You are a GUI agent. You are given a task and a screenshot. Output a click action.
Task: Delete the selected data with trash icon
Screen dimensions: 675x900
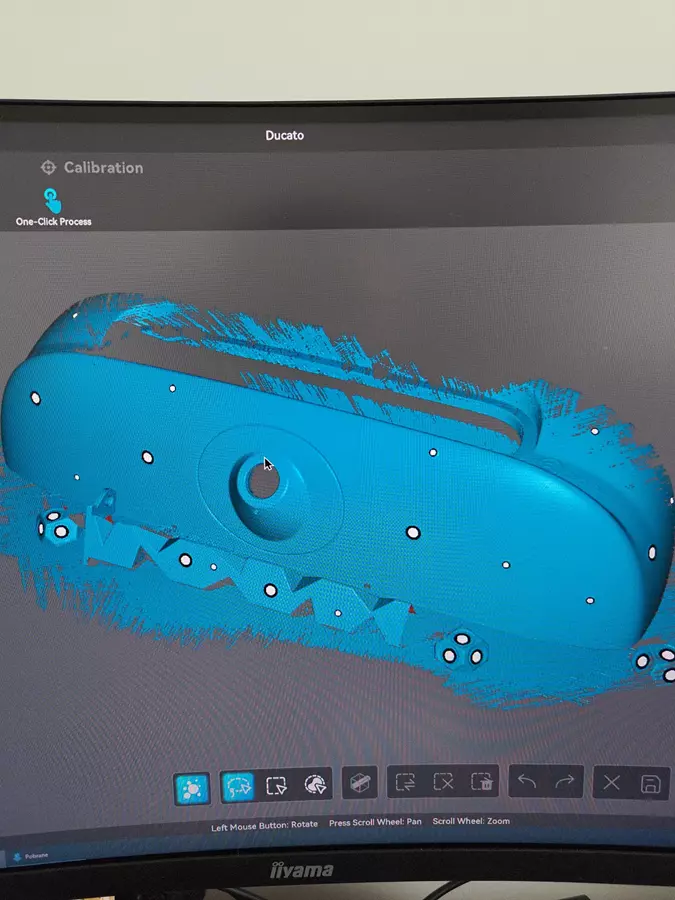482,782
